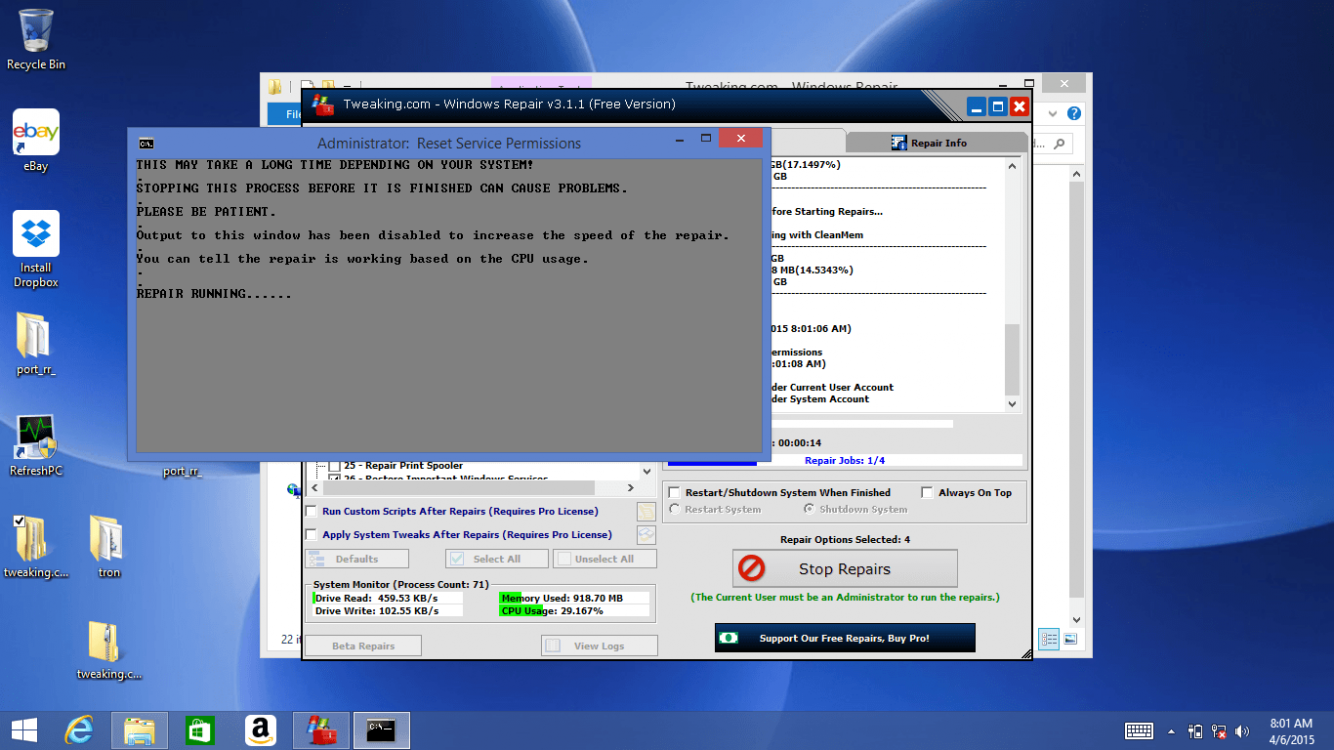Click the Select All button
The image size is (1334, 750).
(x=496, y=559)
